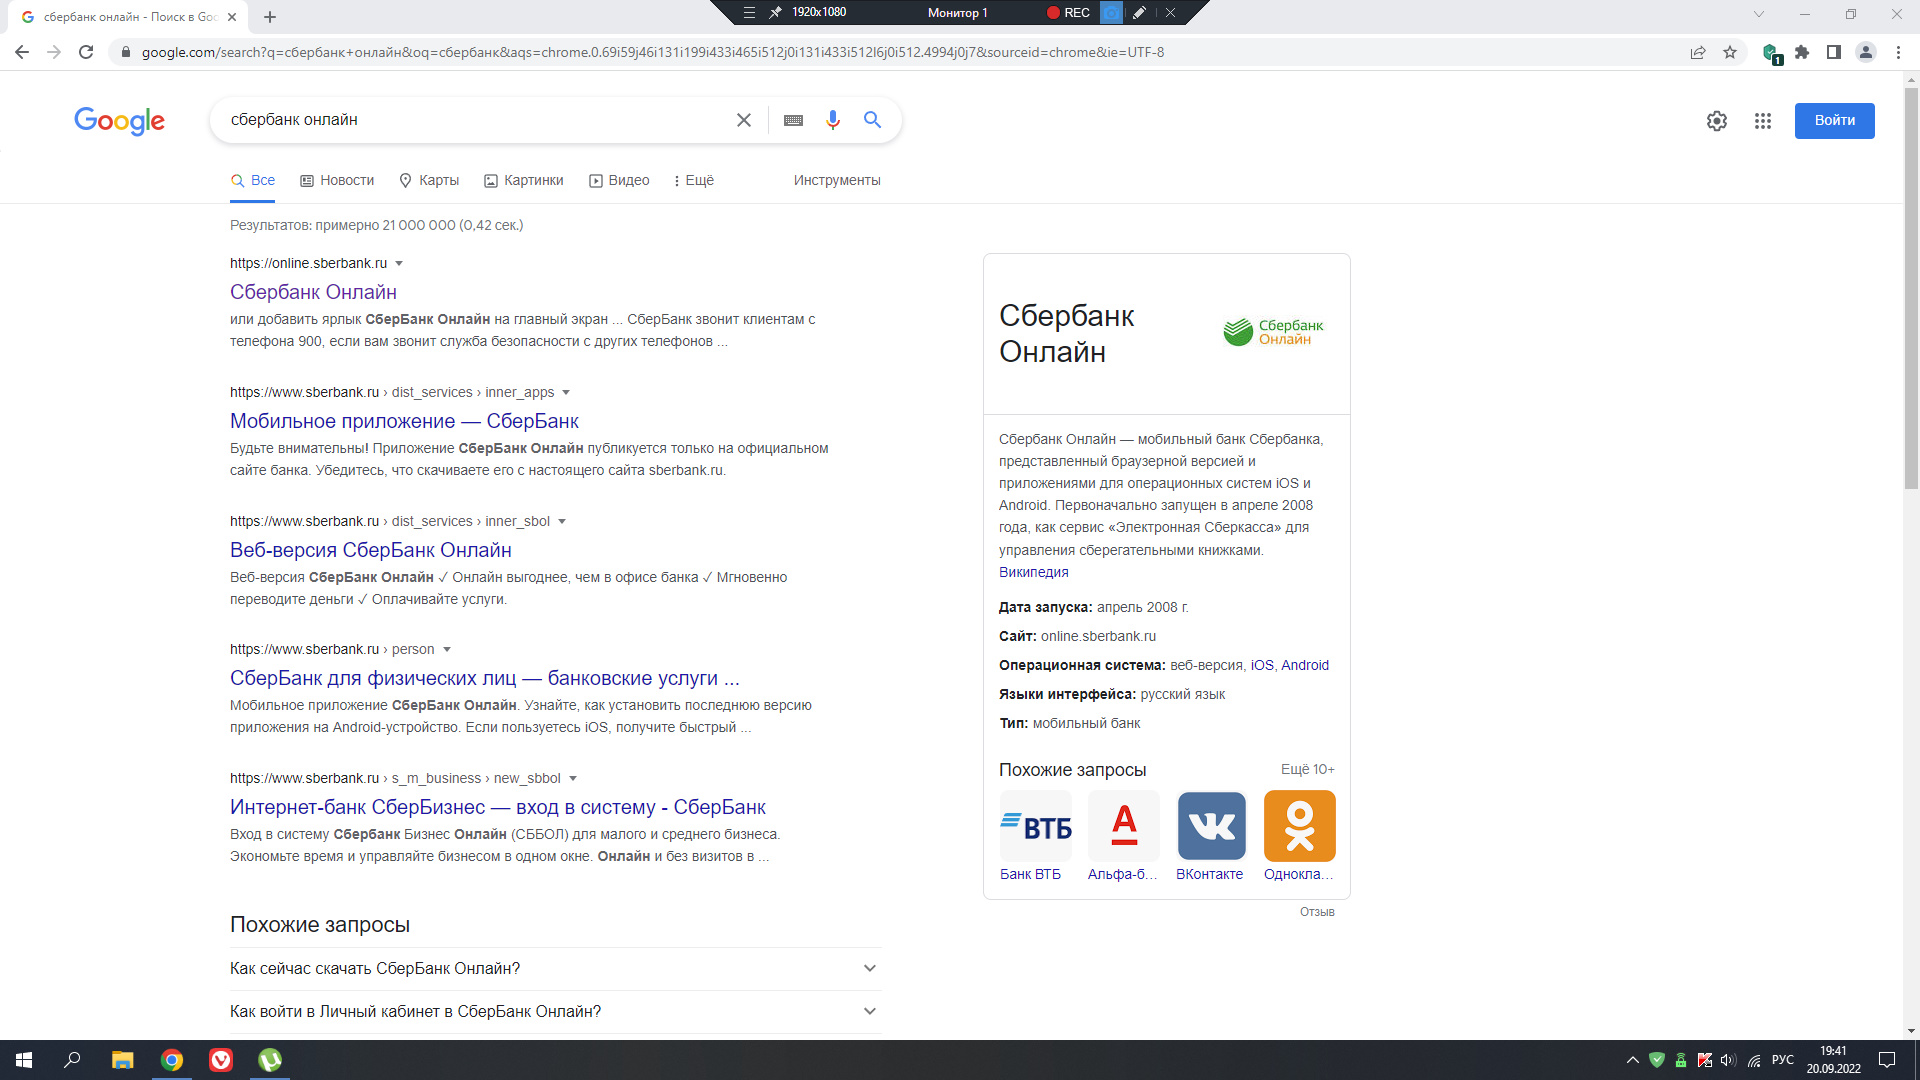Bookmark this page with star icon
The image size is (1920, 1080).
pyautogui.click(x=1730, y=52)
